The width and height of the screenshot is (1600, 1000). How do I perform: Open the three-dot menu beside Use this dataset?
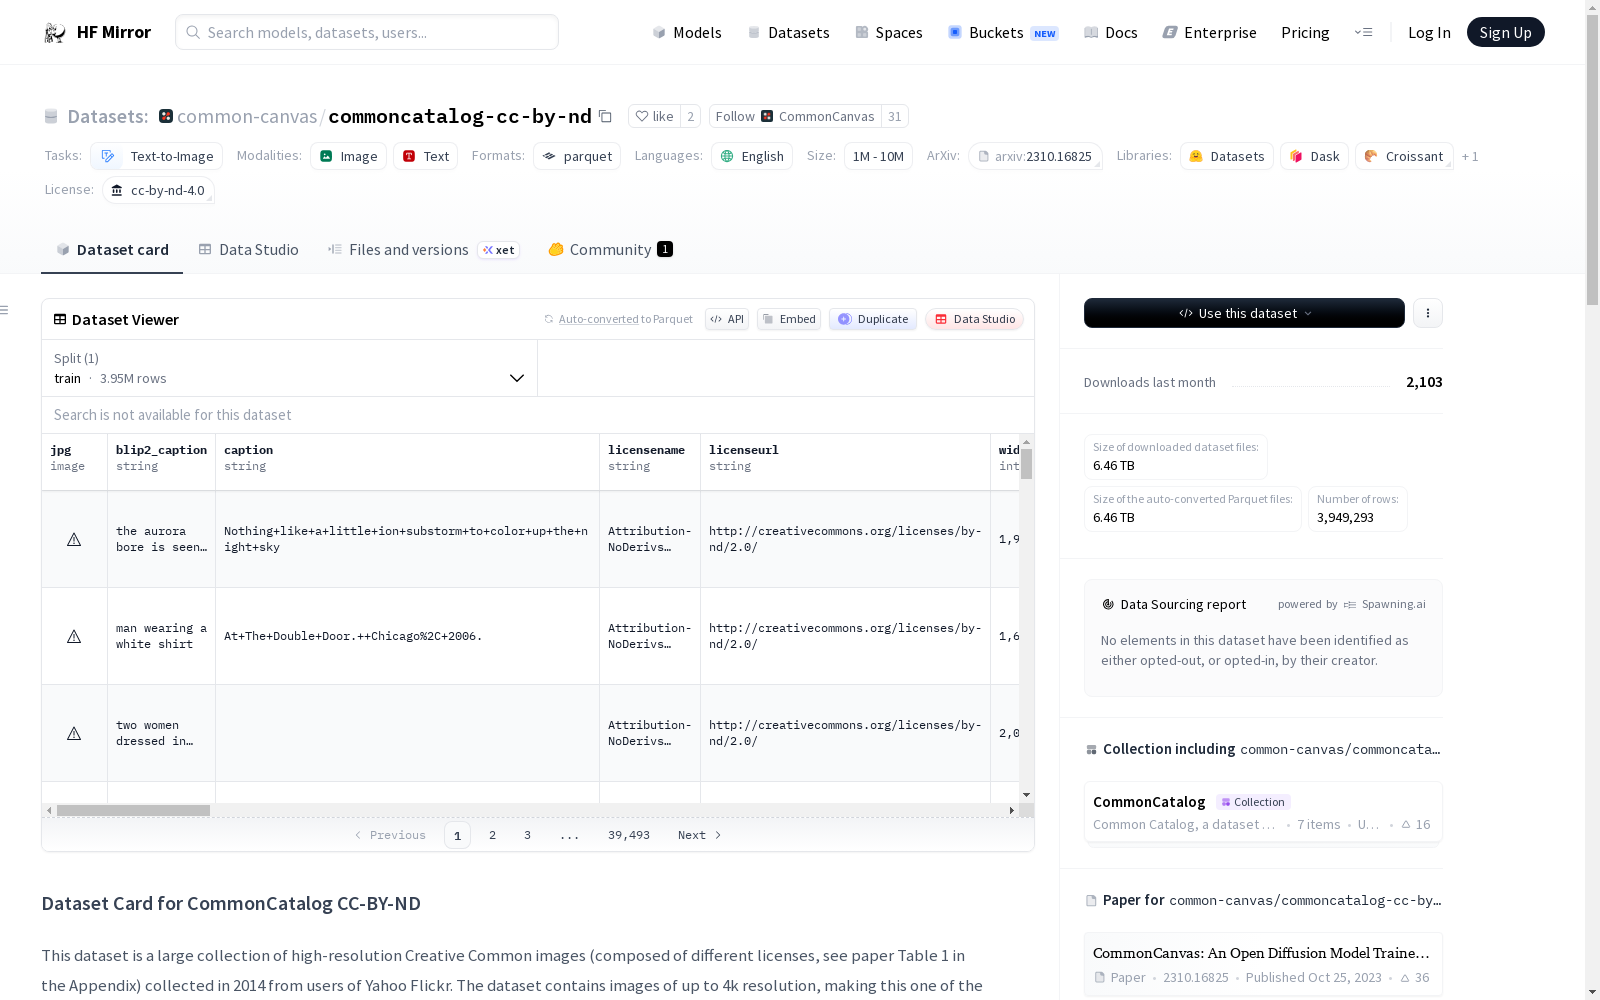tap(1427, 313)
